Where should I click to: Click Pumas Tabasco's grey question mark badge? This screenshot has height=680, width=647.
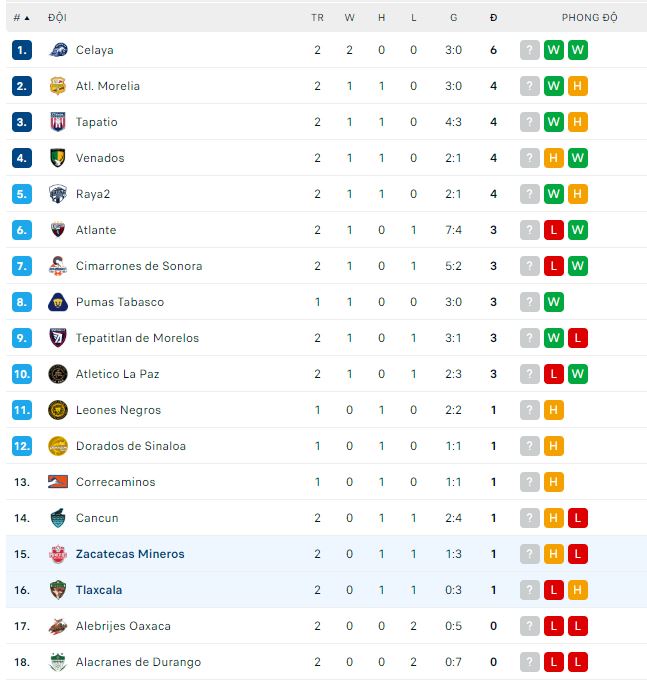[x=530, y=302]
